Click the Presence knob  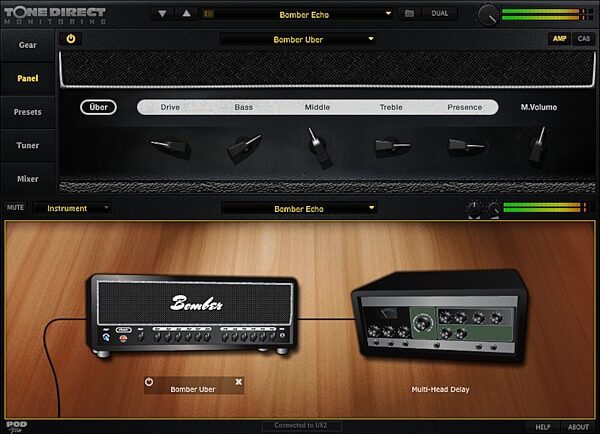466,147
